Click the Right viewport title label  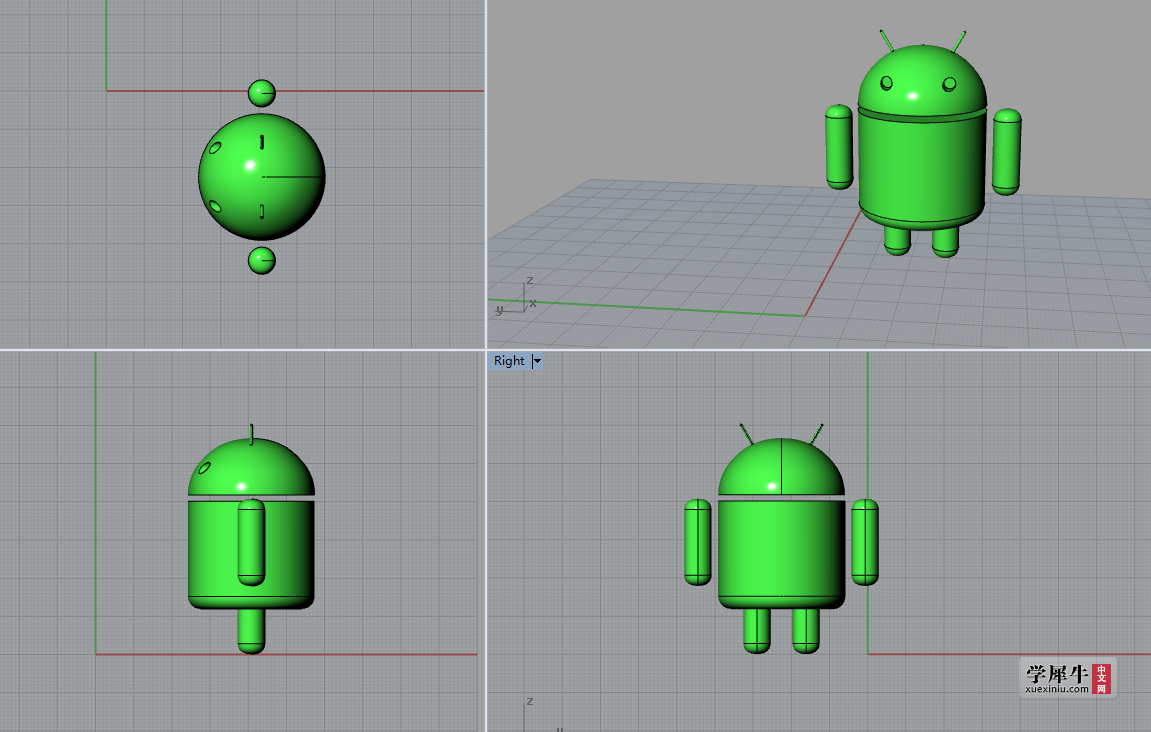coord(509,361)
